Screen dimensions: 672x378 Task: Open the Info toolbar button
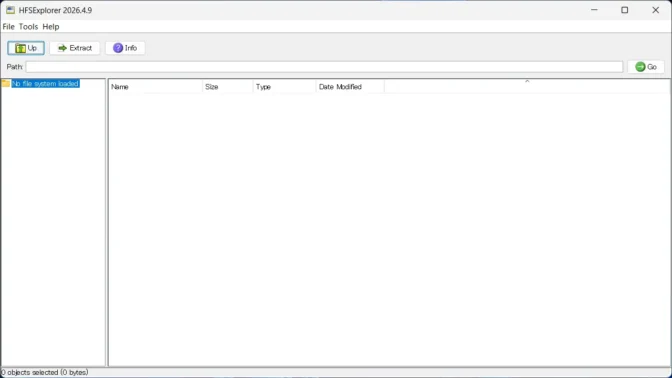pos(125,48)
